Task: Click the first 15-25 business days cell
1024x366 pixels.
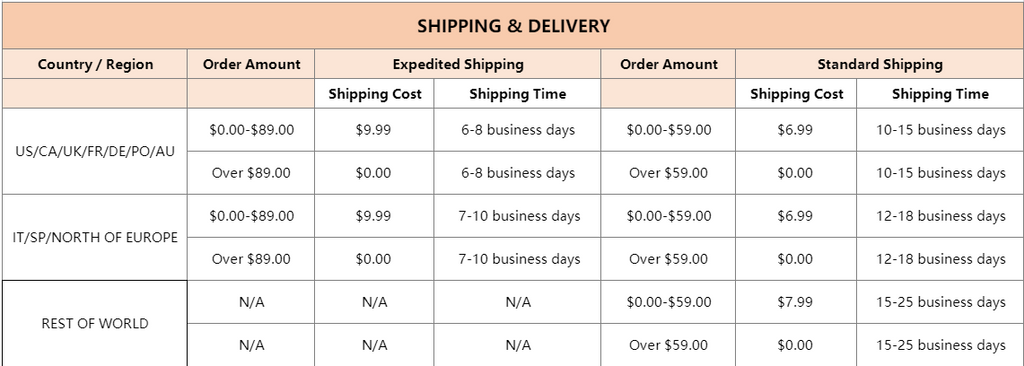Action: pos(940,302)
